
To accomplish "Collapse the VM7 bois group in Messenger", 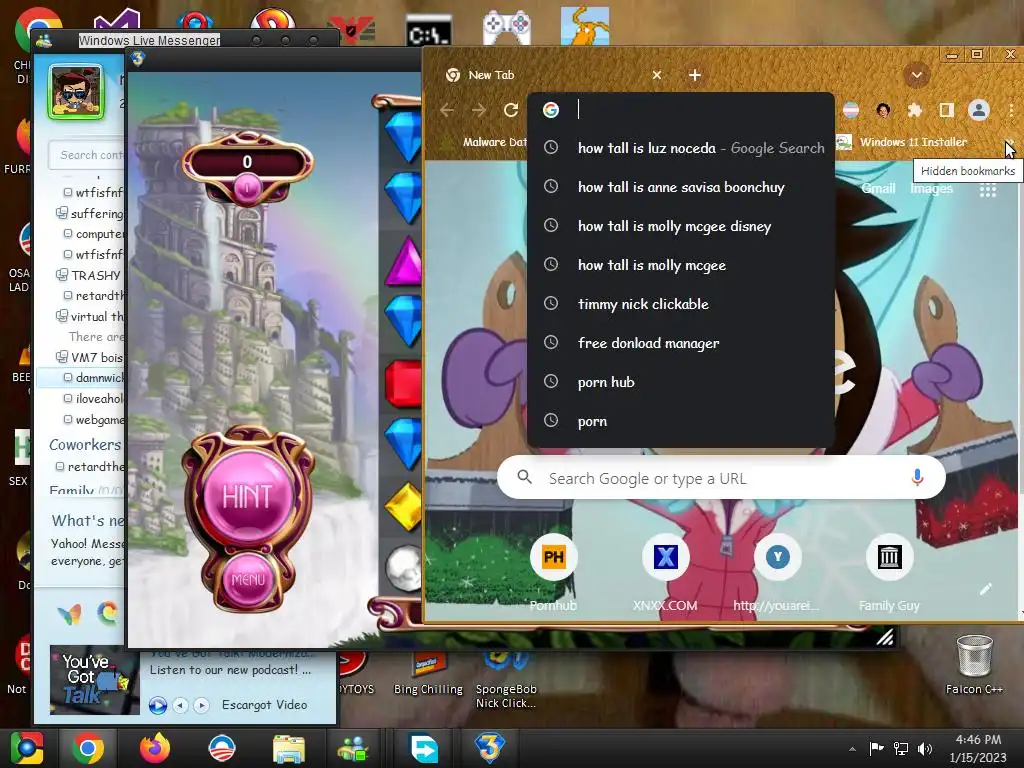I will pos(61,357).
